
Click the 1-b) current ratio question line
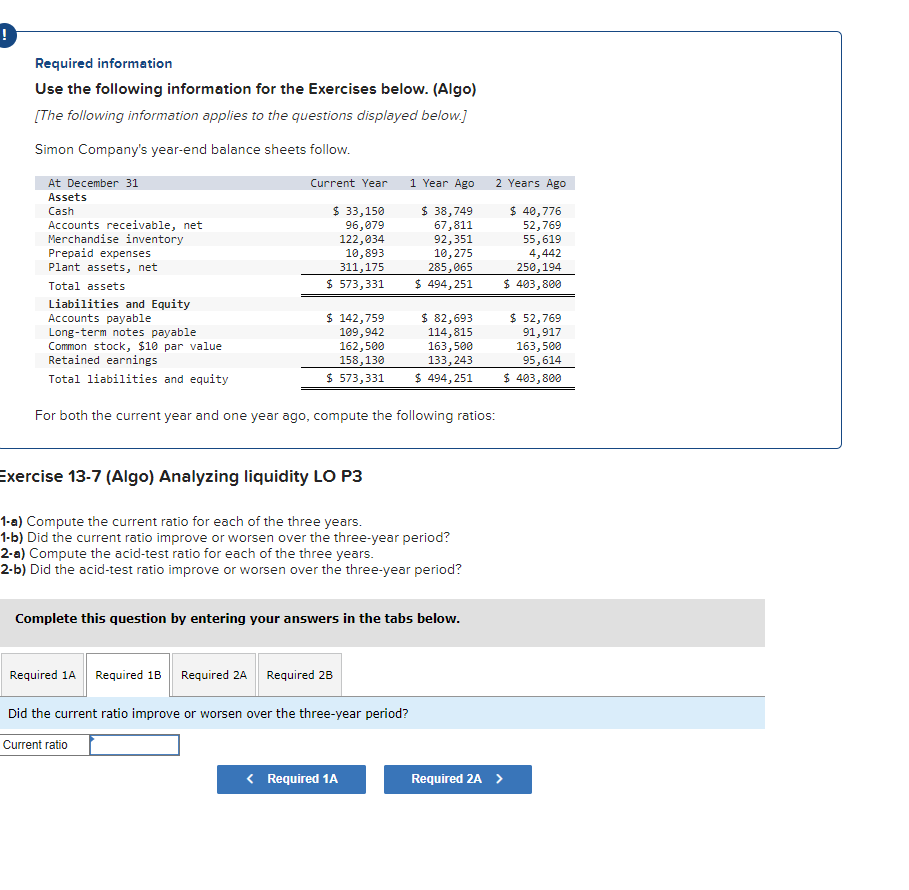(x=225, y=537)
